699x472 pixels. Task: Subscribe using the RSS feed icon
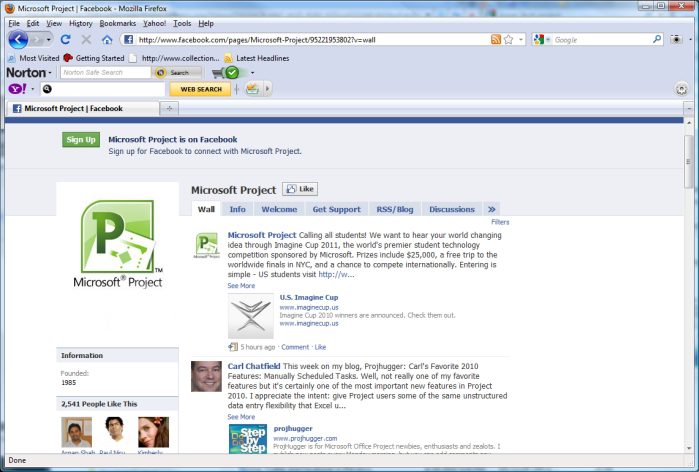pos(495,39)
